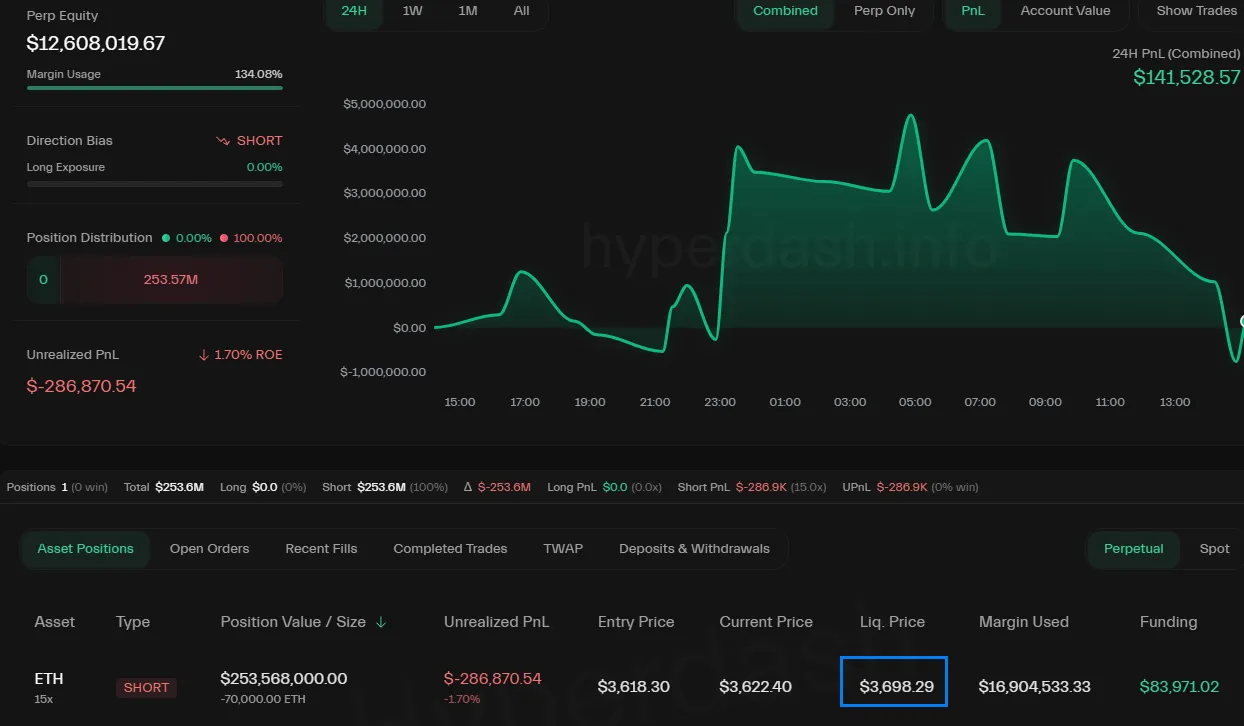Click the delta symbol in stats bar
1244x726 pixels.
click(x=468, y=487)
